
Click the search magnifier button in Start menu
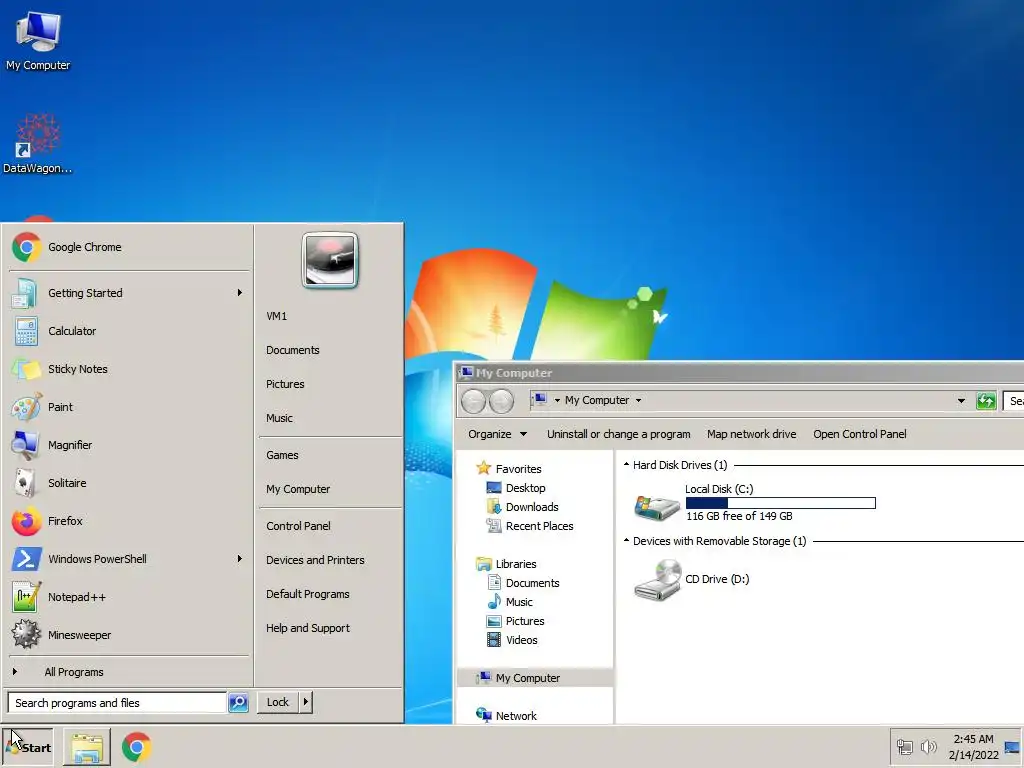click(238, 703)
